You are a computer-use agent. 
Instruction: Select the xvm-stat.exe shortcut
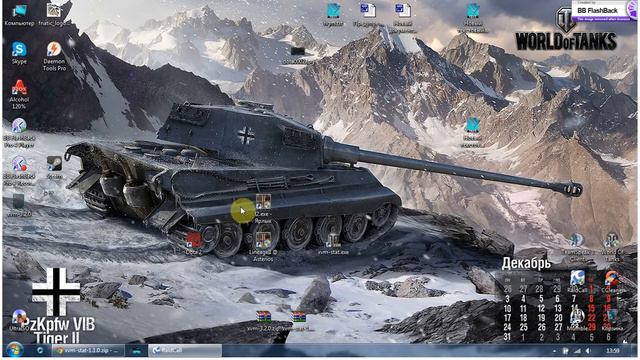(333, 244)
